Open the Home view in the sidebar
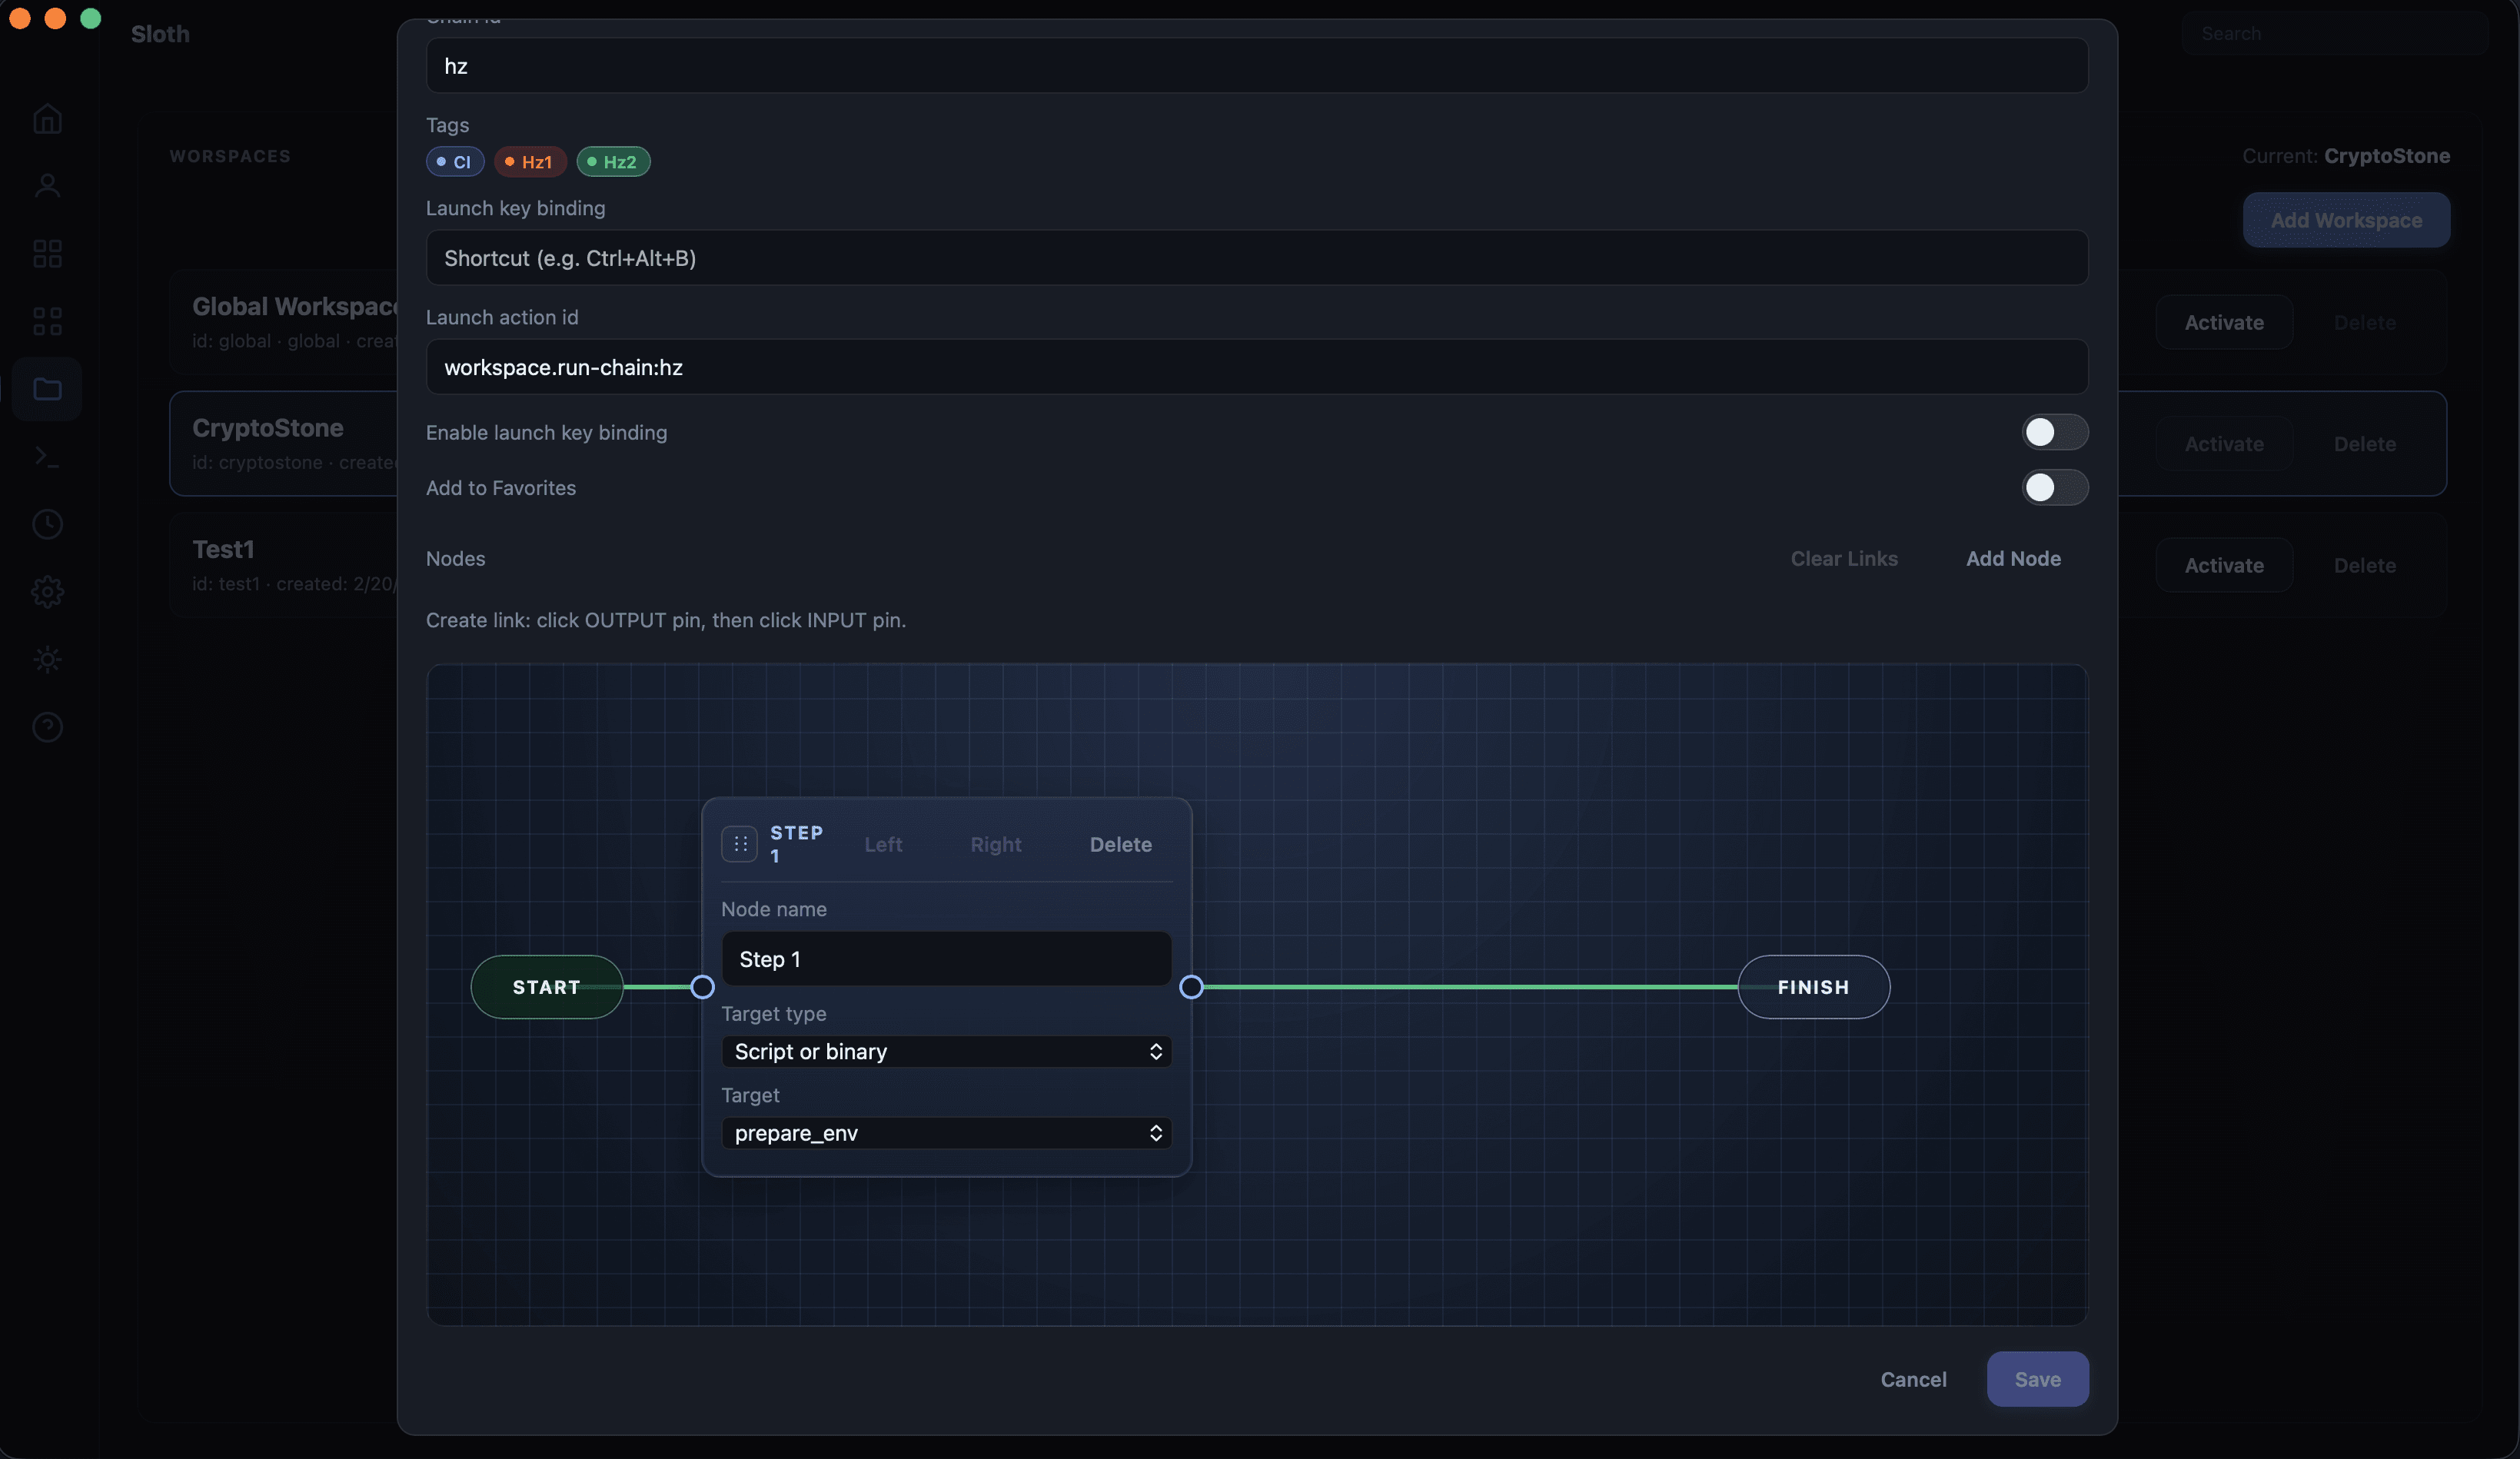Viewport: 2520px width, 1459px height. tap(47, 119)
